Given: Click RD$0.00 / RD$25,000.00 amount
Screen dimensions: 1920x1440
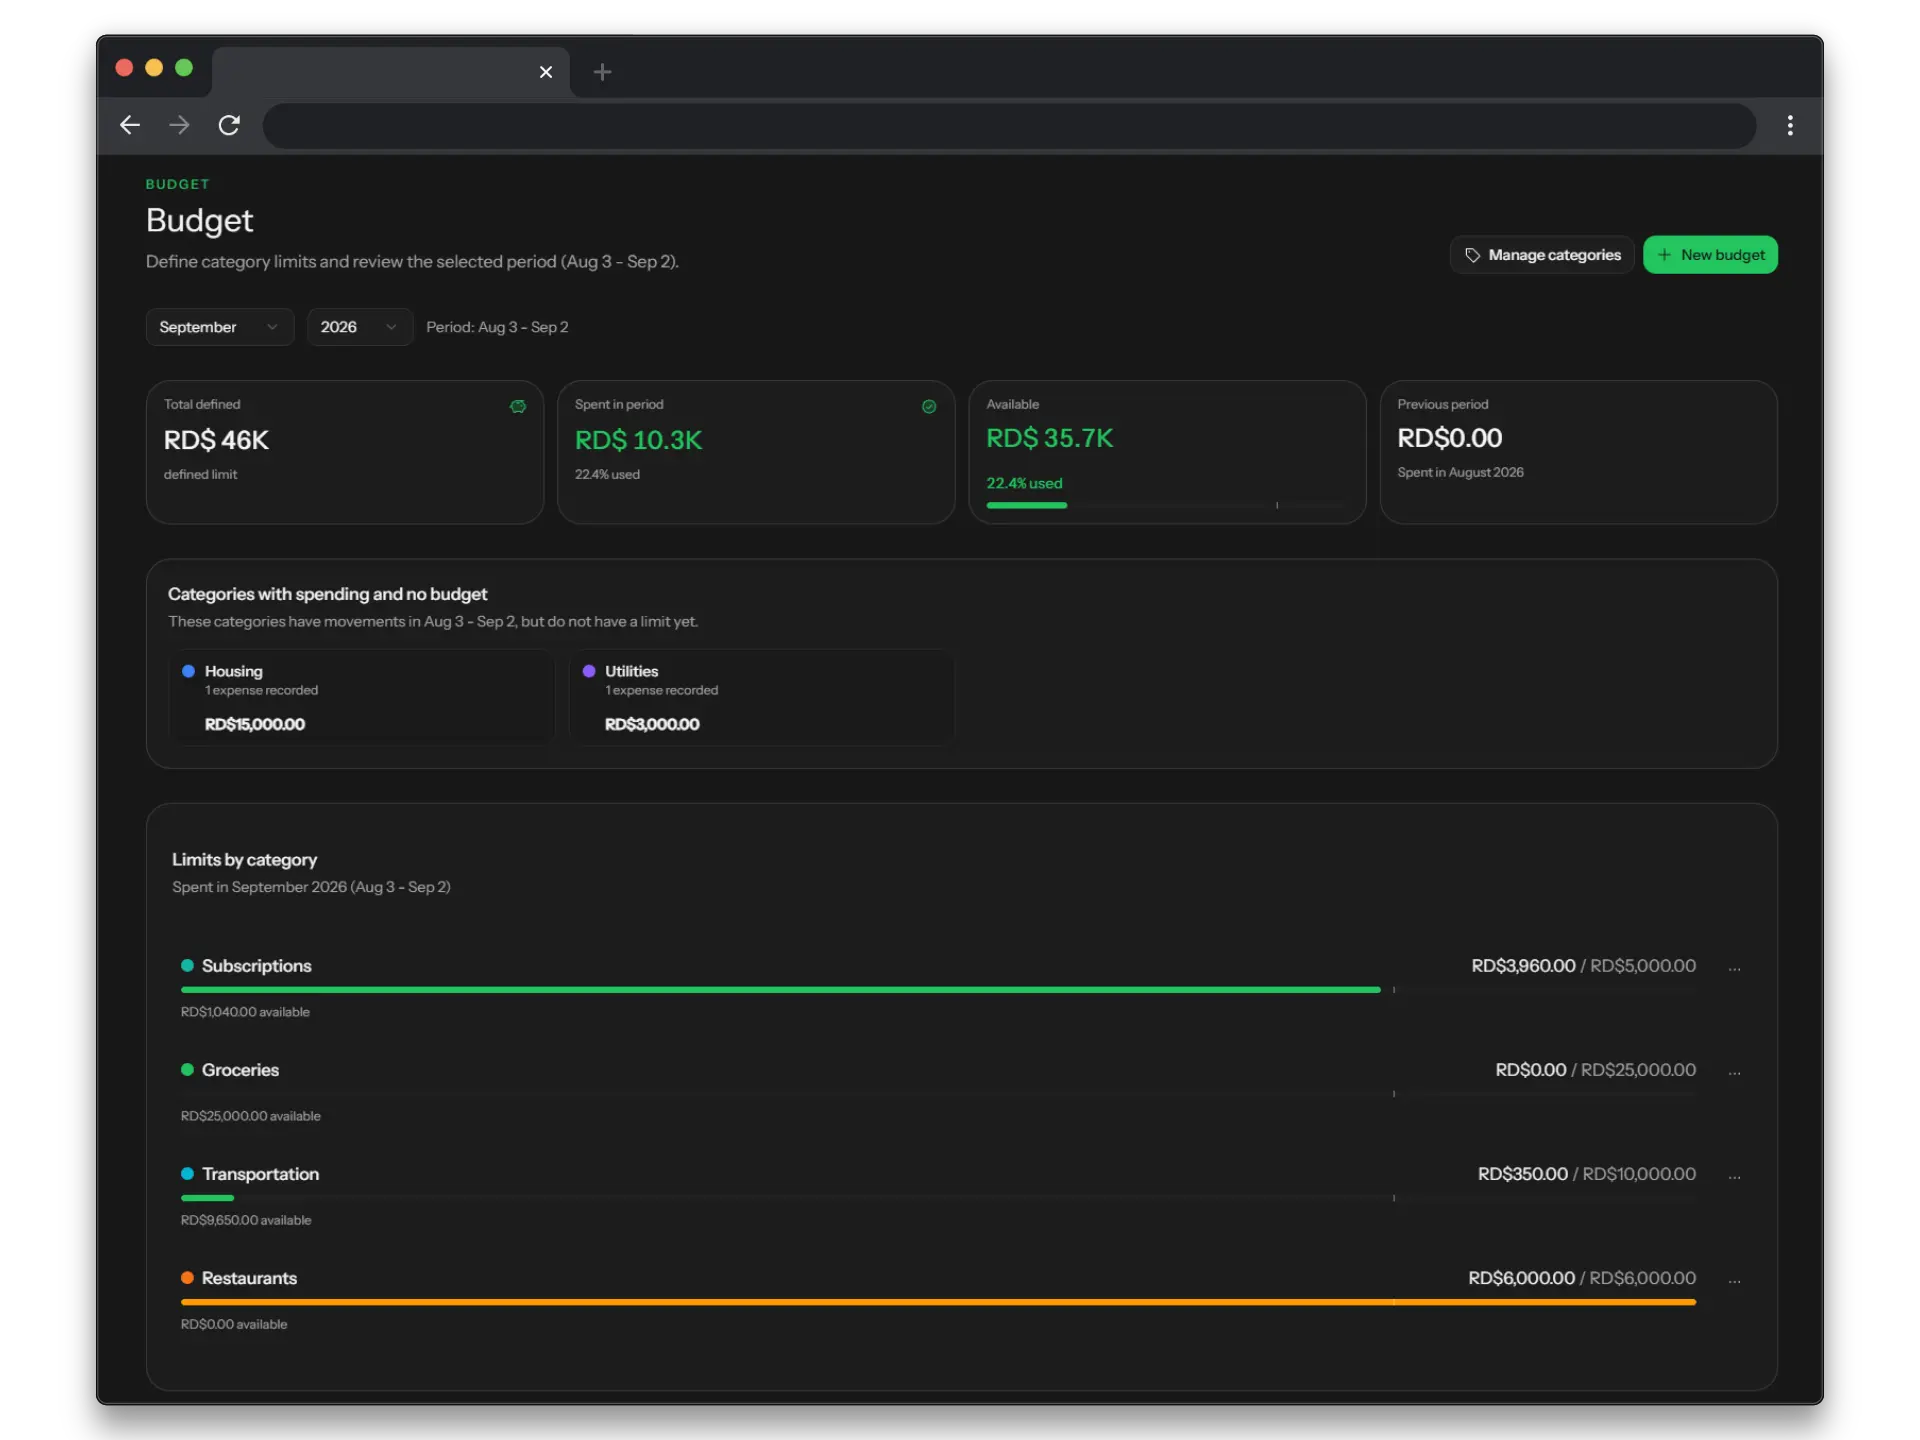Looking at the screenshot, I should coord(1595,1070).
